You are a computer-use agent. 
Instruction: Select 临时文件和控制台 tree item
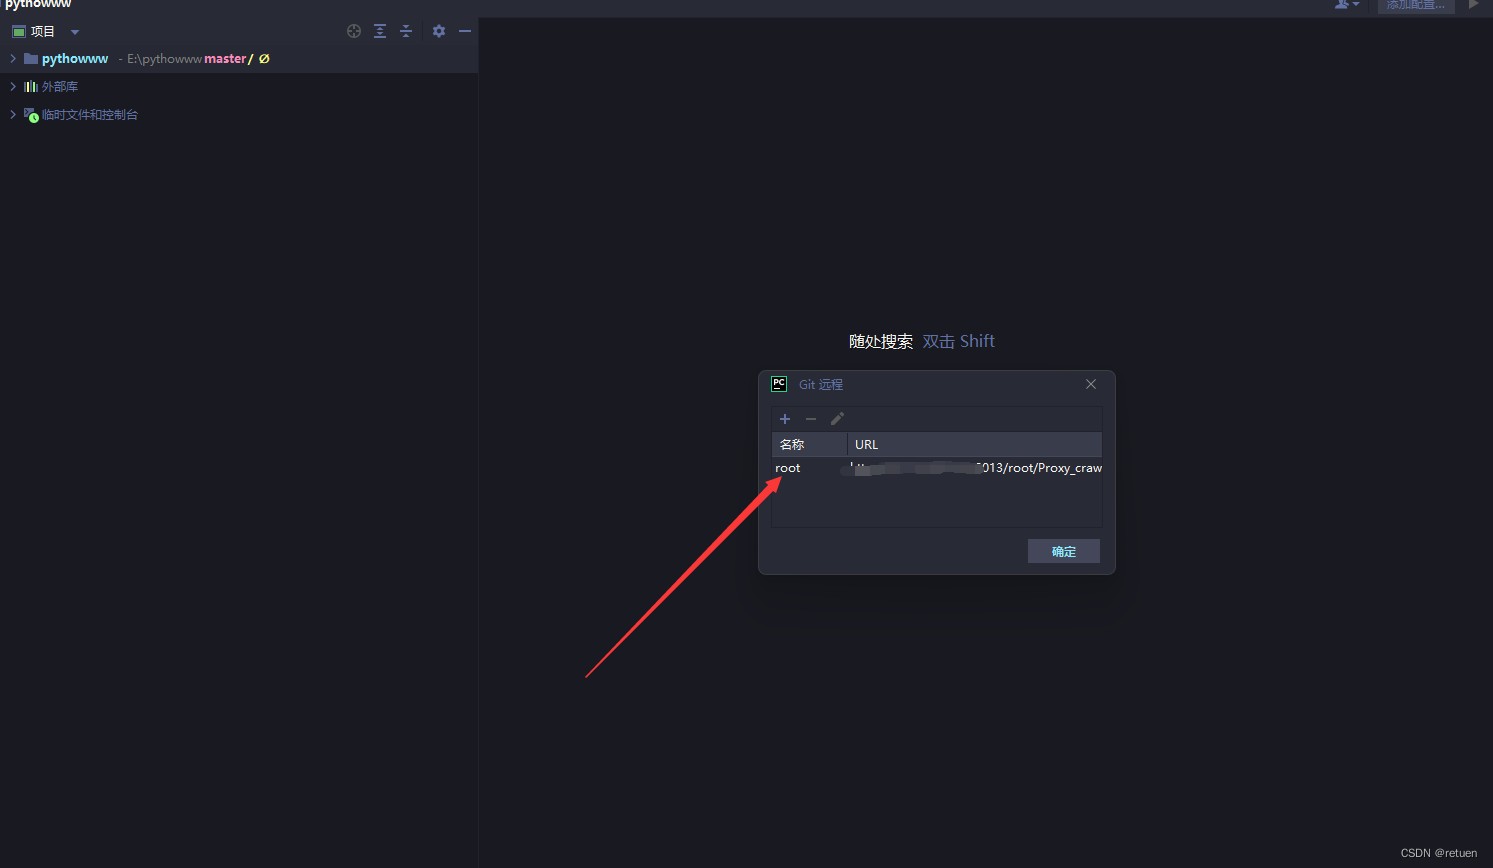(x=90, y=115)
